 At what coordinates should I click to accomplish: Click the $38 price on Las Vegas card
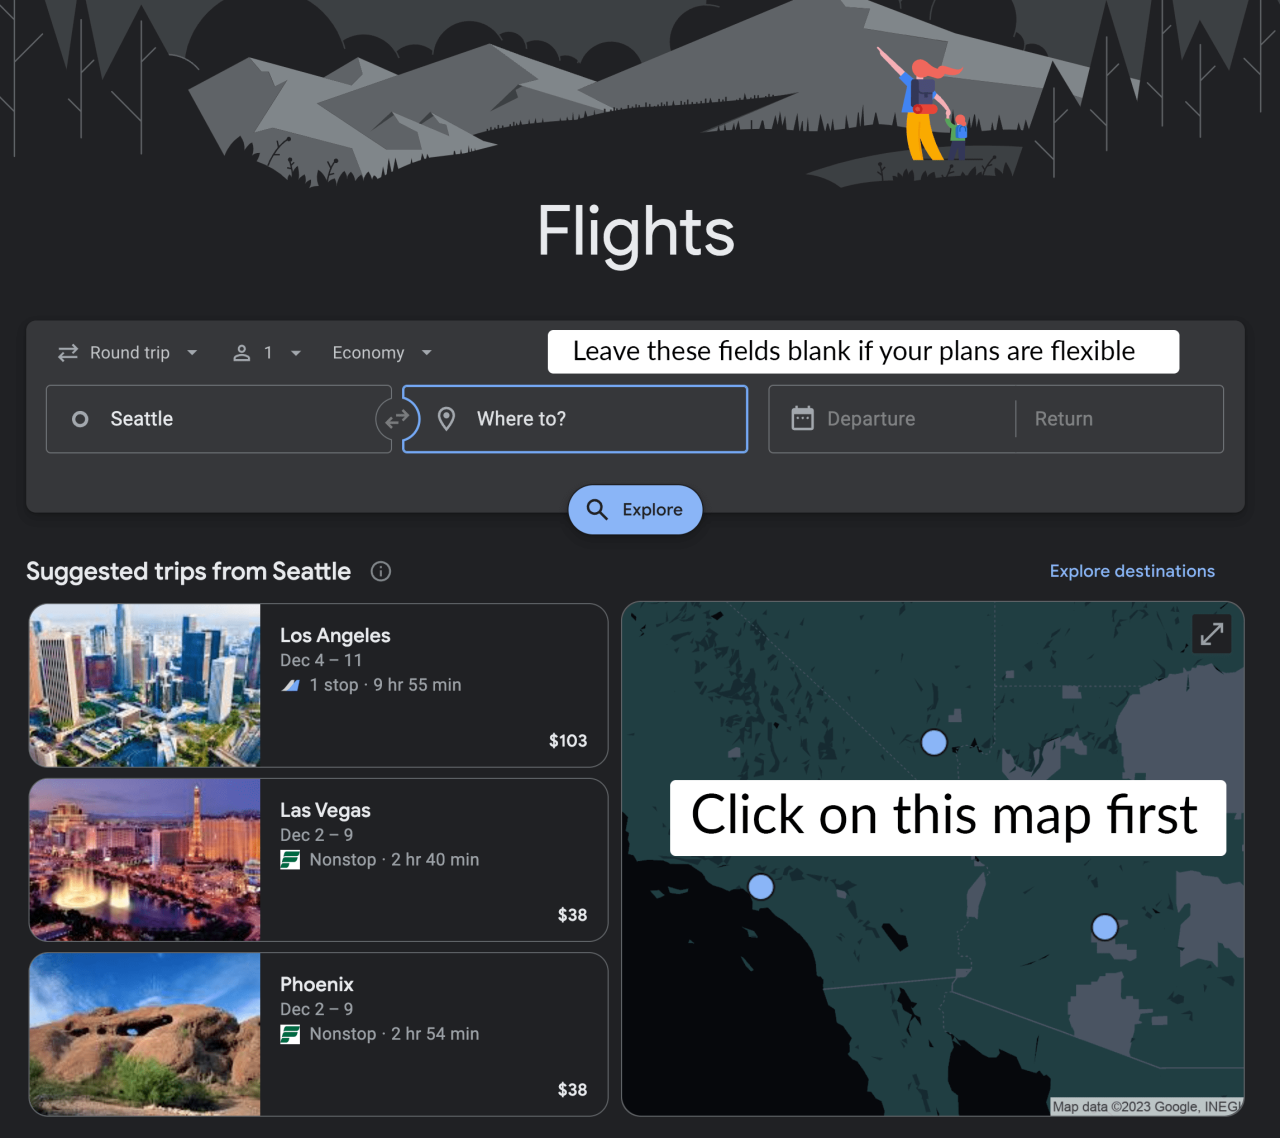tap(572, 915)
